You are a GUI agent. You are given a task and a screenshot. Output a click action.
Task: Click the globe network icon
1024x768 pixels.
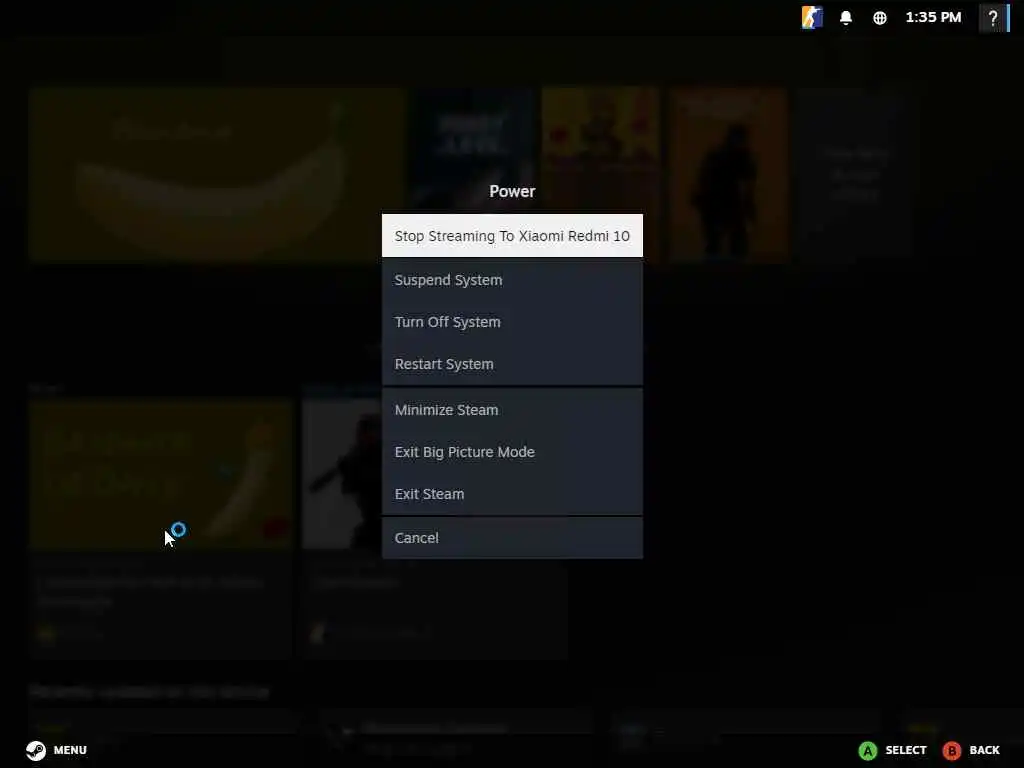point(880,18)
